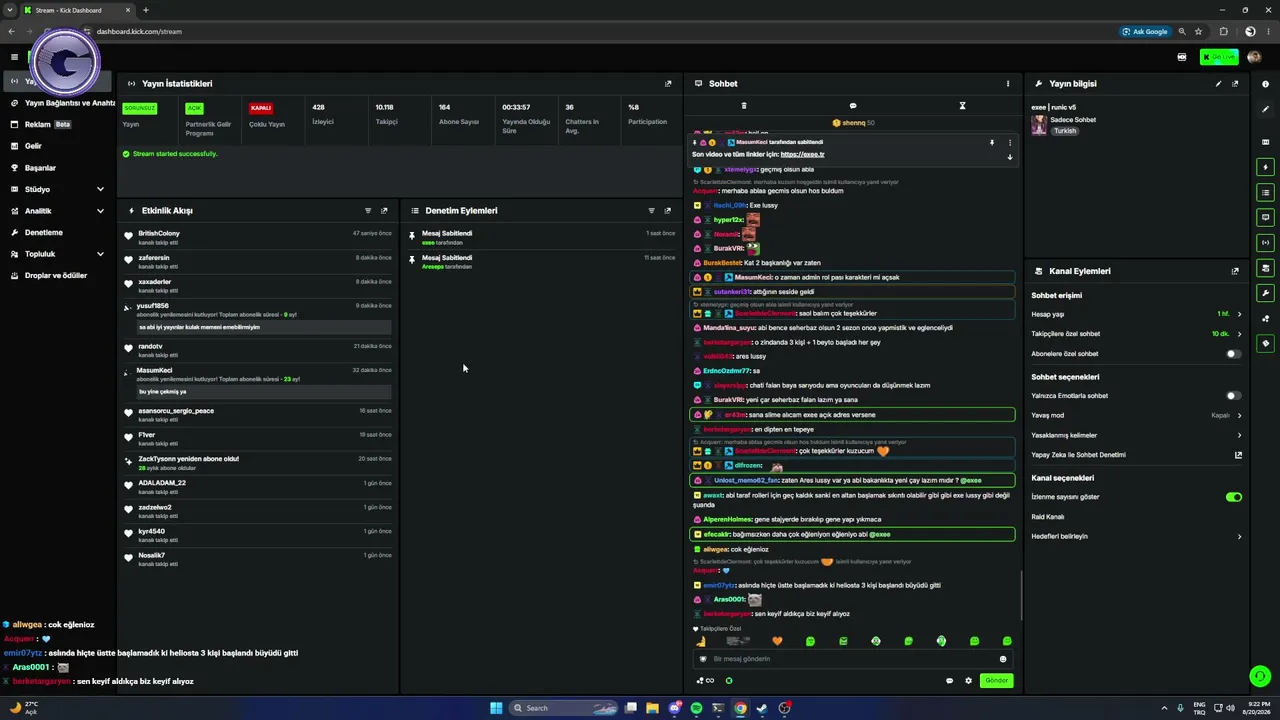The width and height of the screenshot is (1280, 720).
Task: Click the Turkish language tag
Action: tap(1064, 131)
